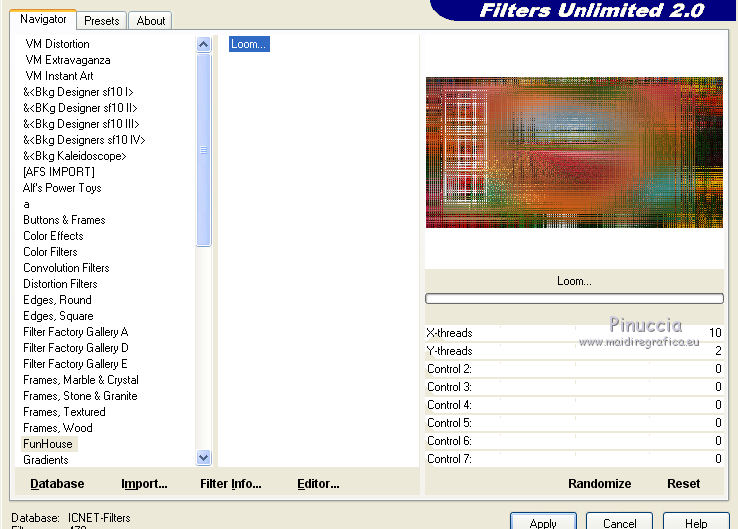Select VM Extravaganza category
Viewport: 738px width, 529px height.
coord(68,60)
